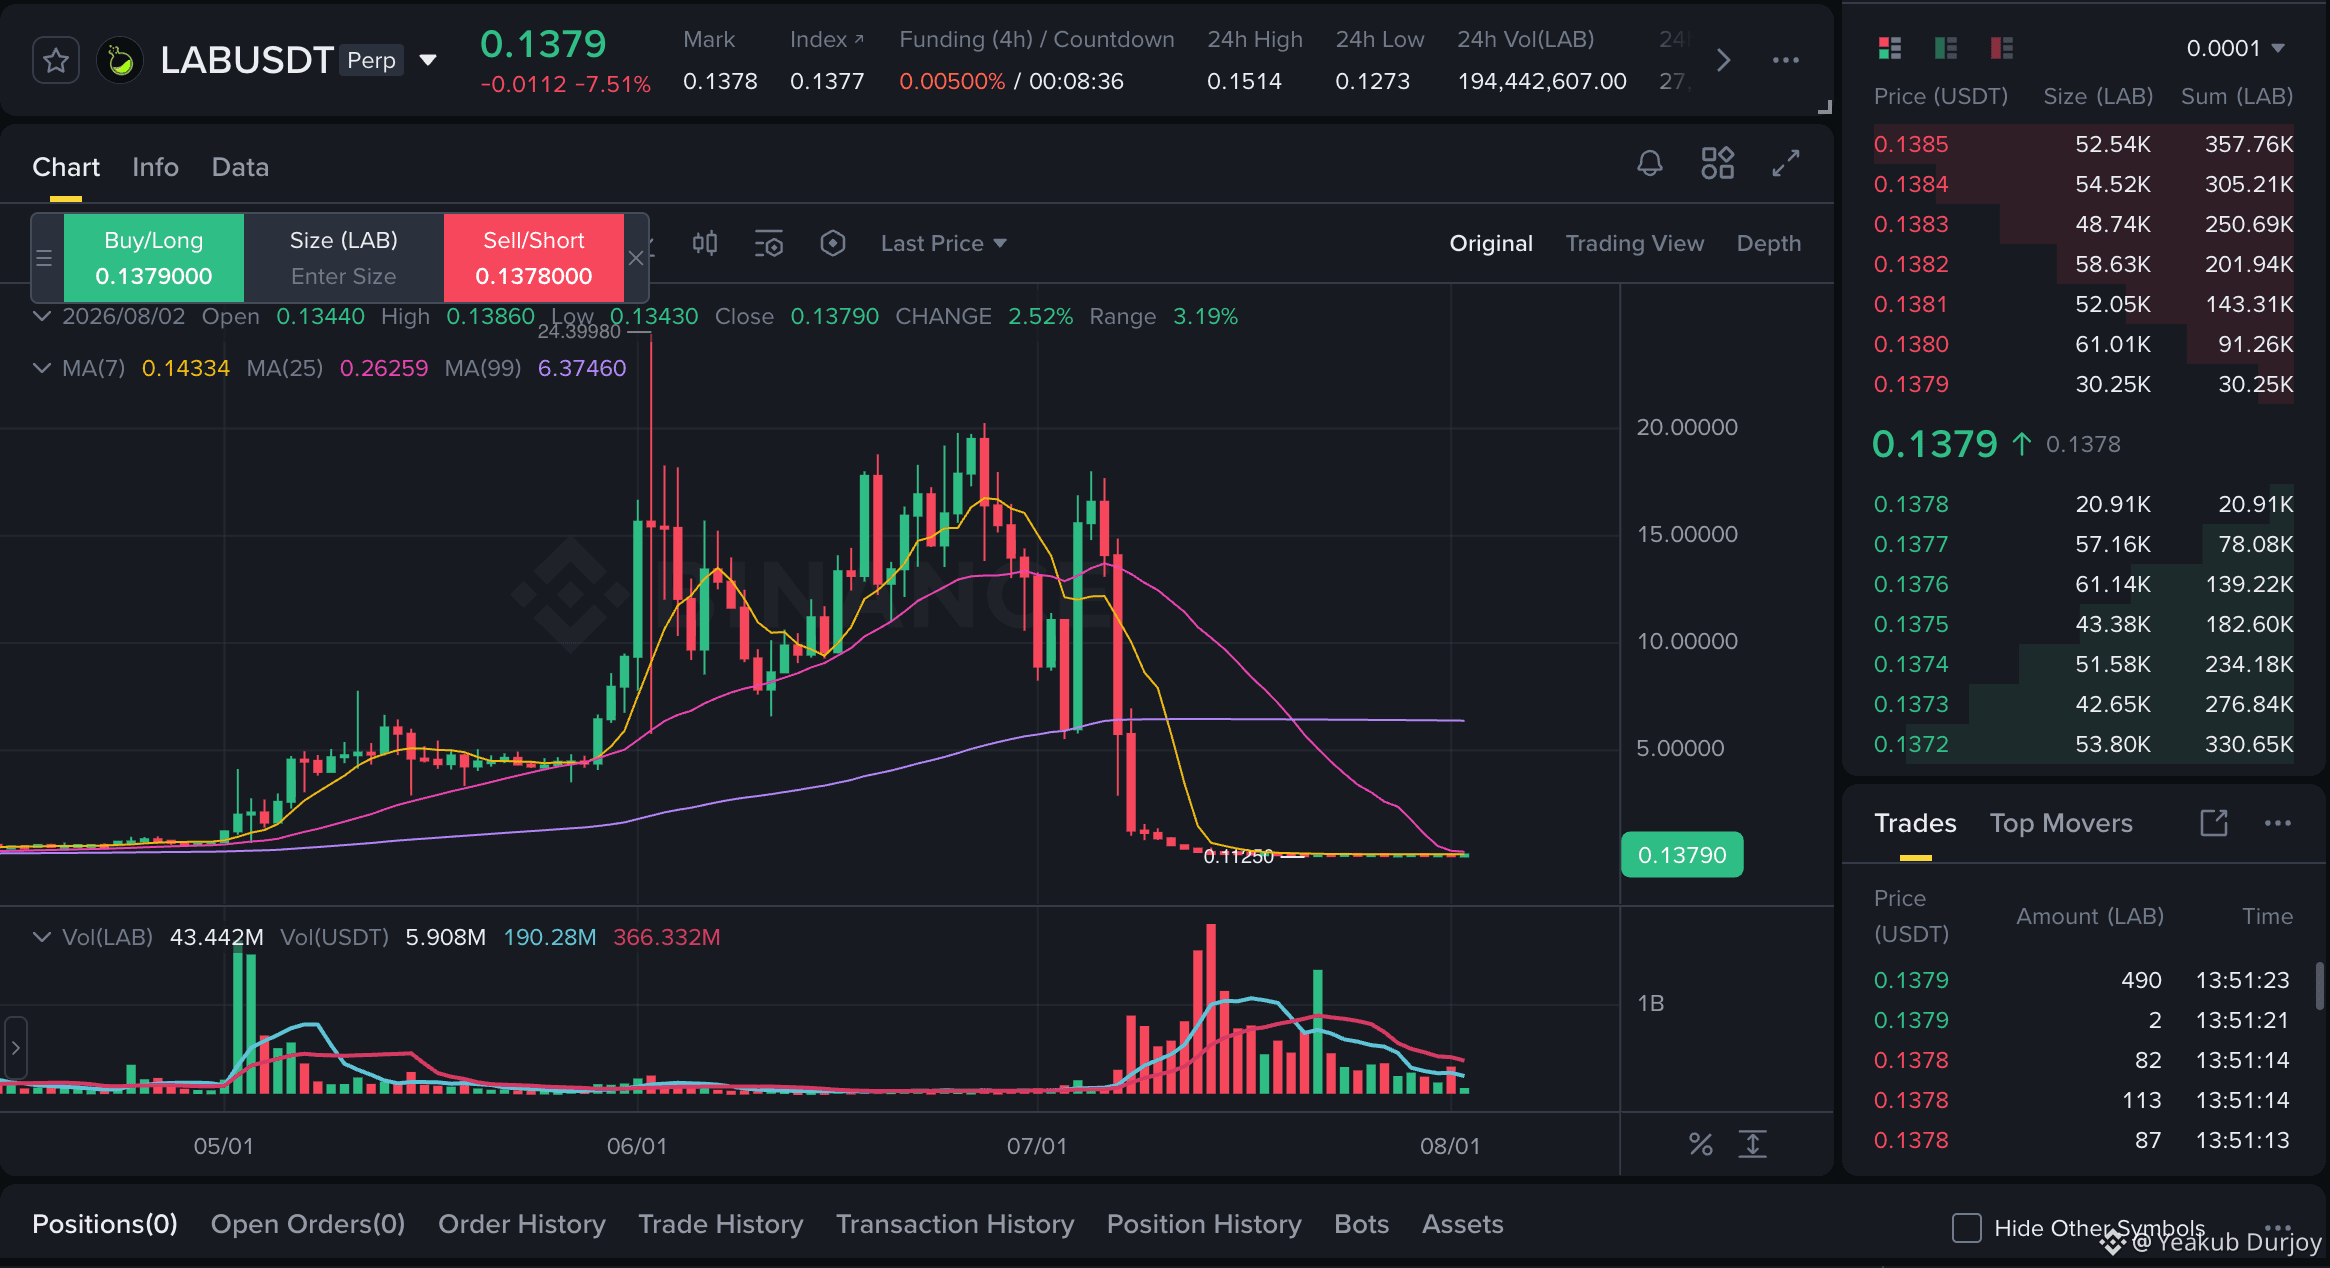This screenshot has height=1268, width=2330.
Task: Click the LAB coin logo icon
Action: point(119,61)
